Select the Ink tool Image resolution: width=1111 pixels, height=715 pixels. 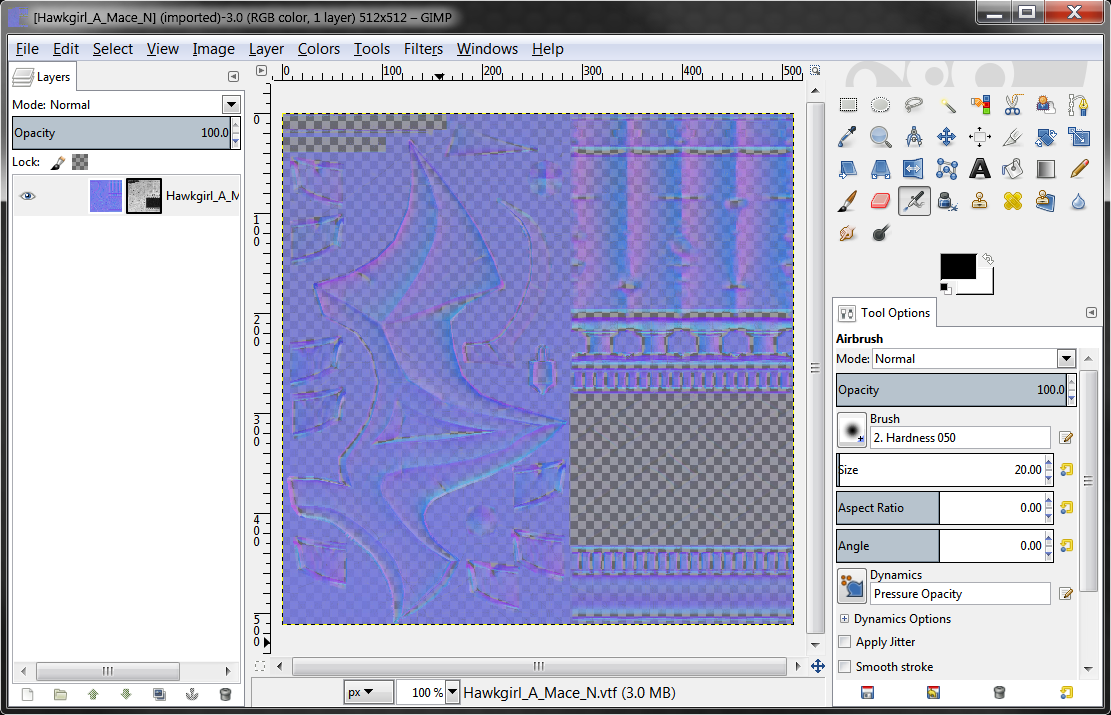[947, 201]
